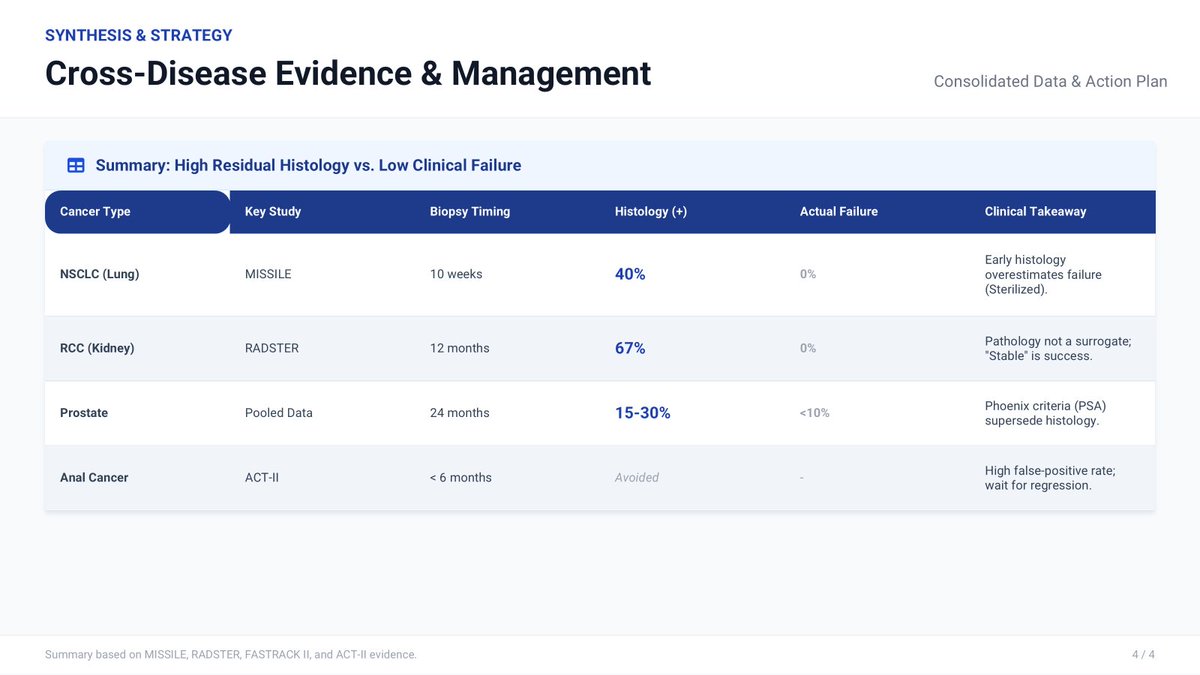The height and width of the screenshot is (675, 1200).
Task: Click the 'MISSILE' study cell
Action: click(268, 274)
